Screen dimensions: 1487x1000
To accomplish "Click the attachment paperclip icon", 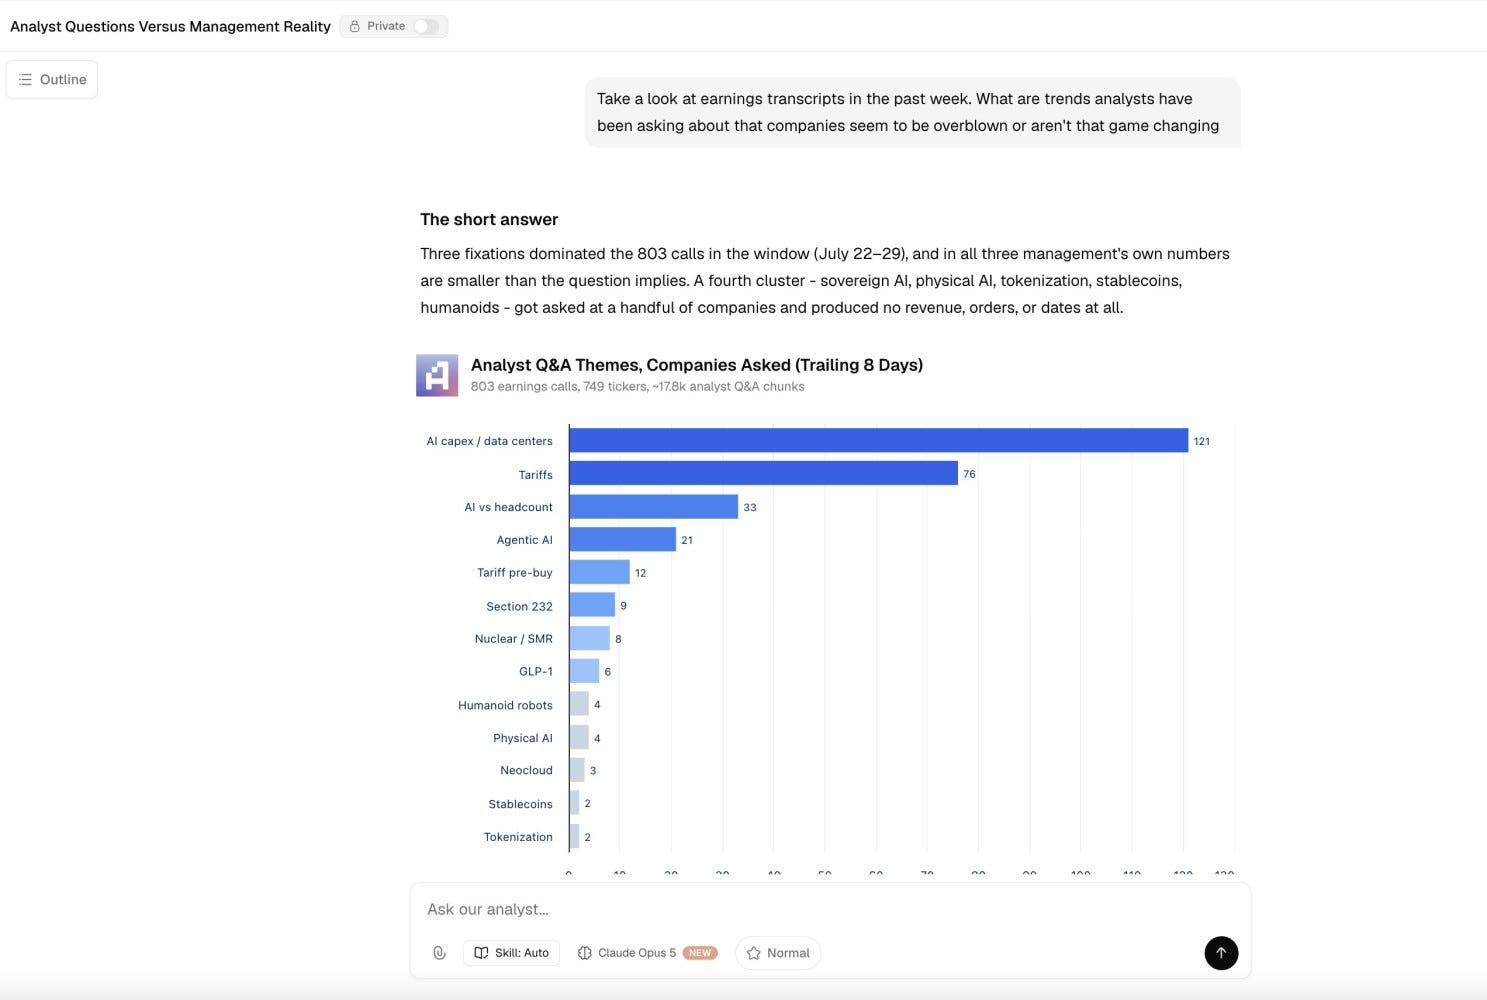I will [x=439, y=953].
